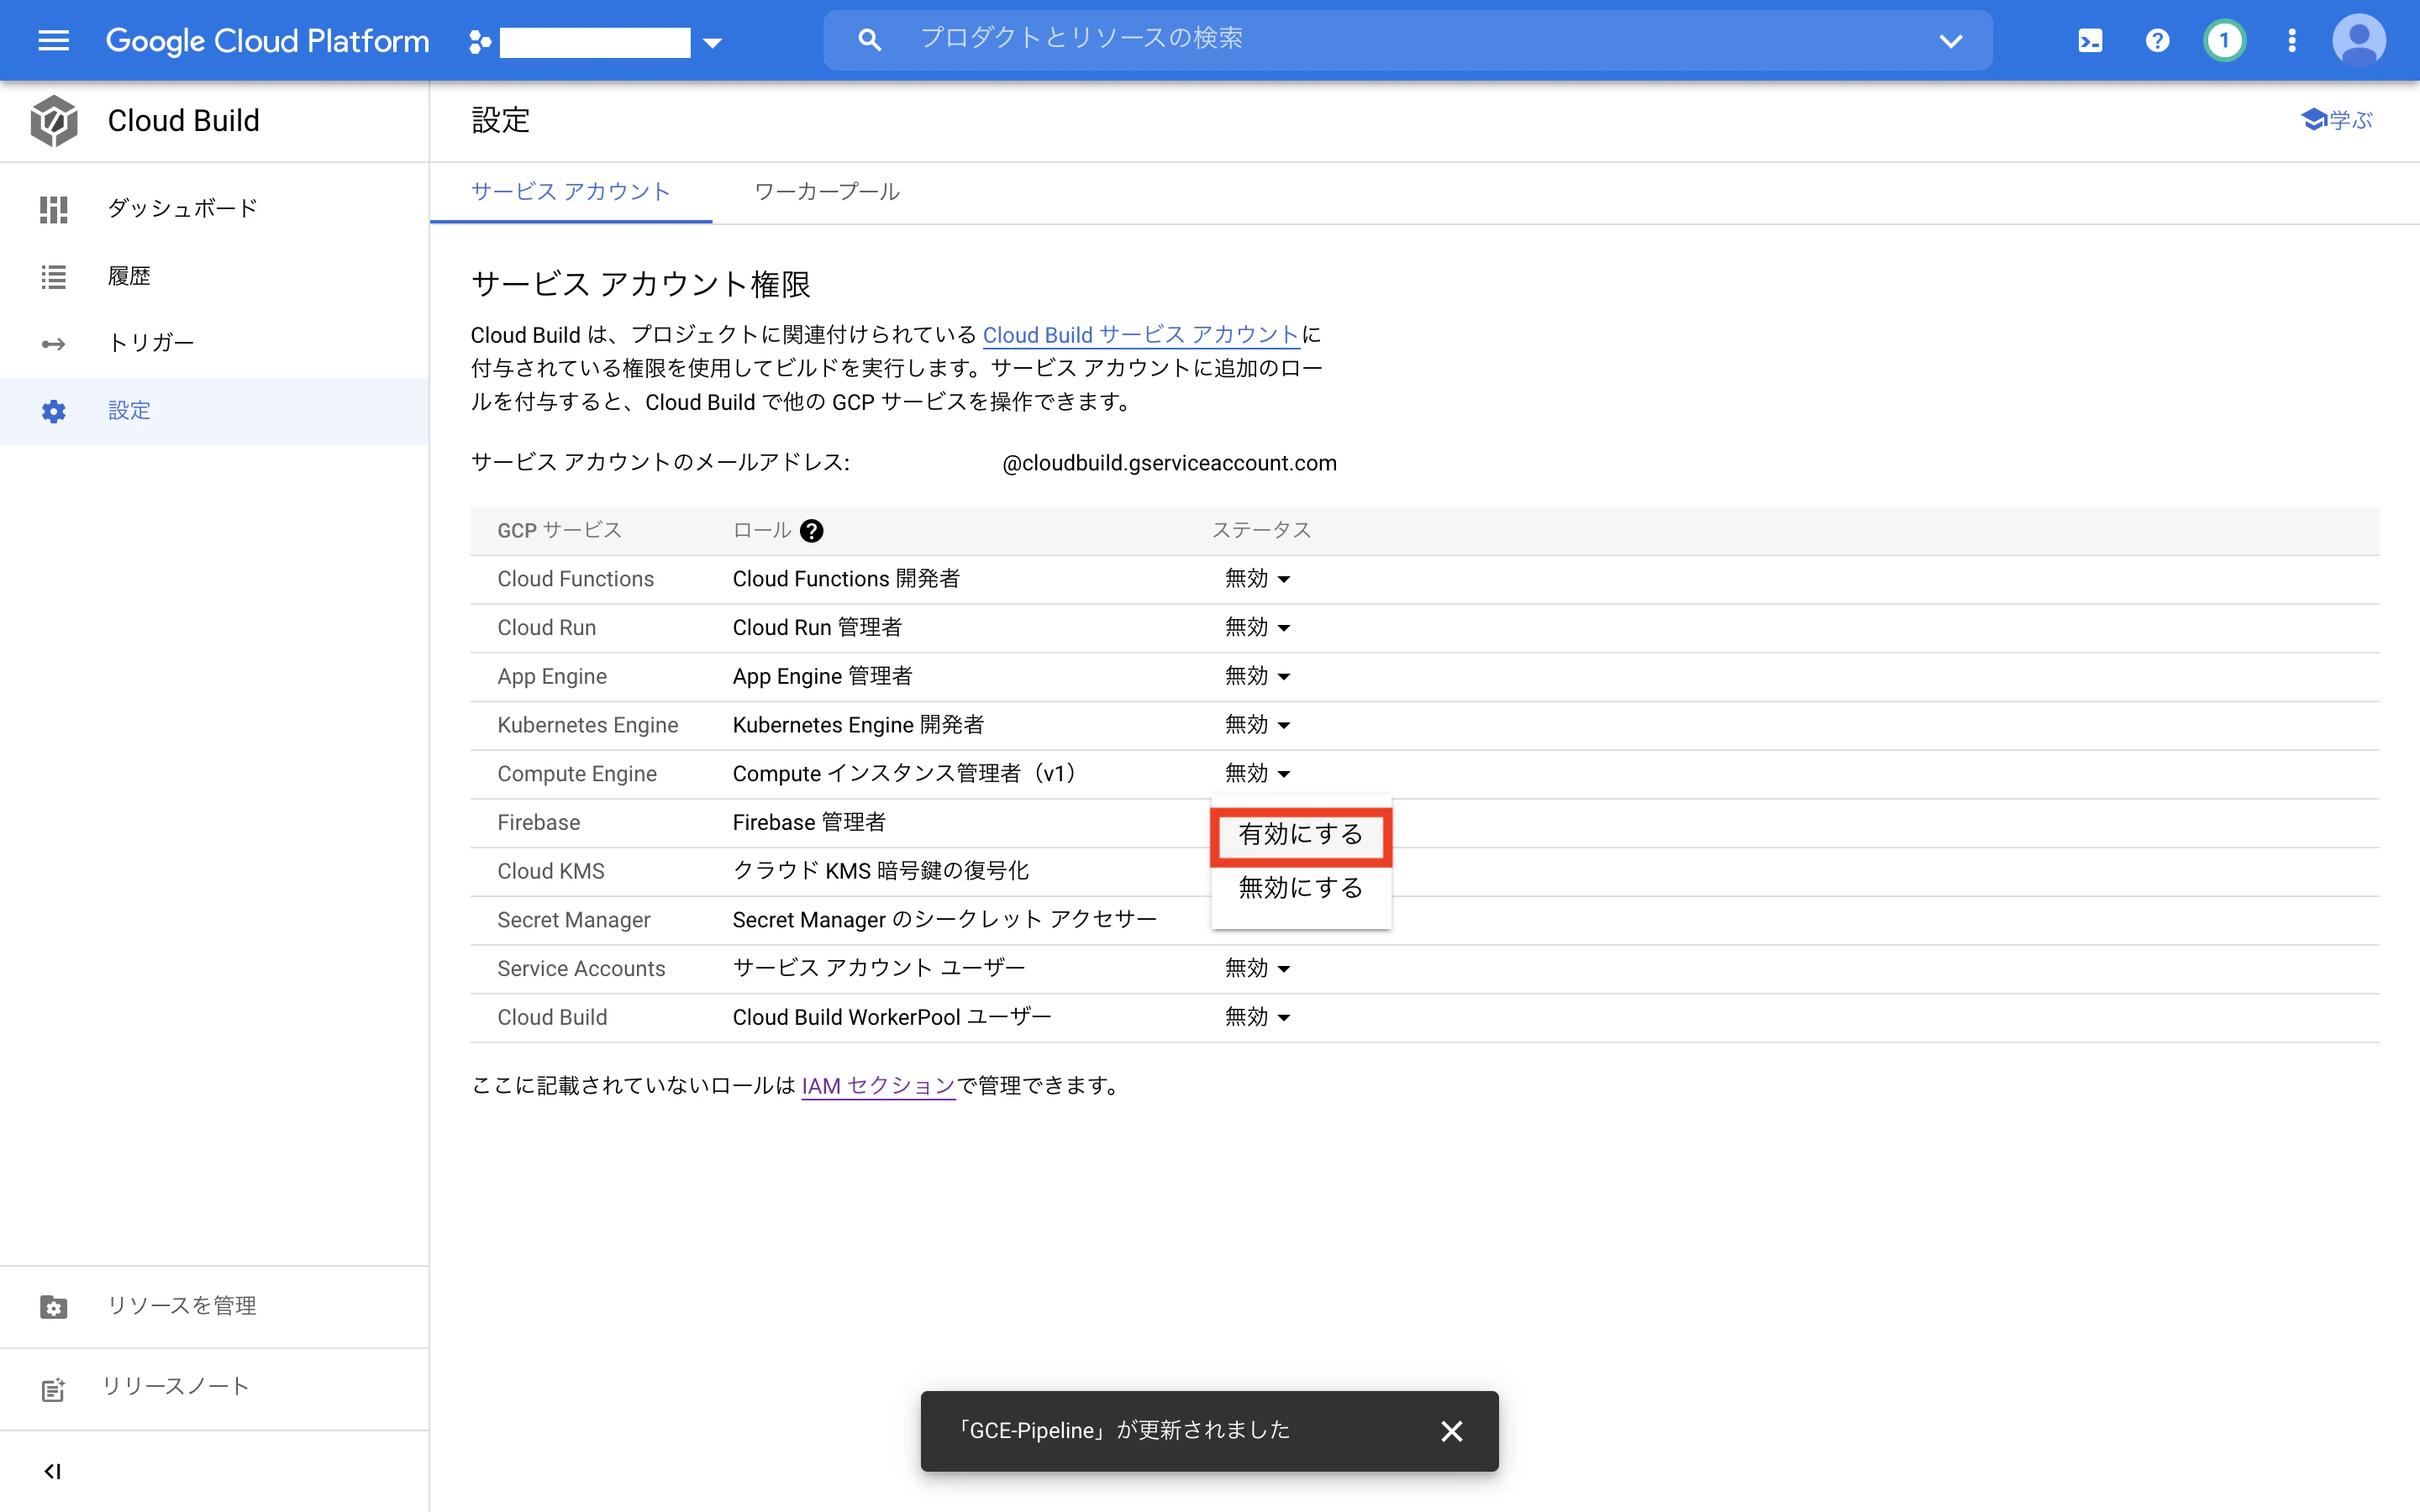Click the Kubernetes Engine 開発者 role text
Viewport: 2420px width, 1512px height.
click(x=858, y=725)
